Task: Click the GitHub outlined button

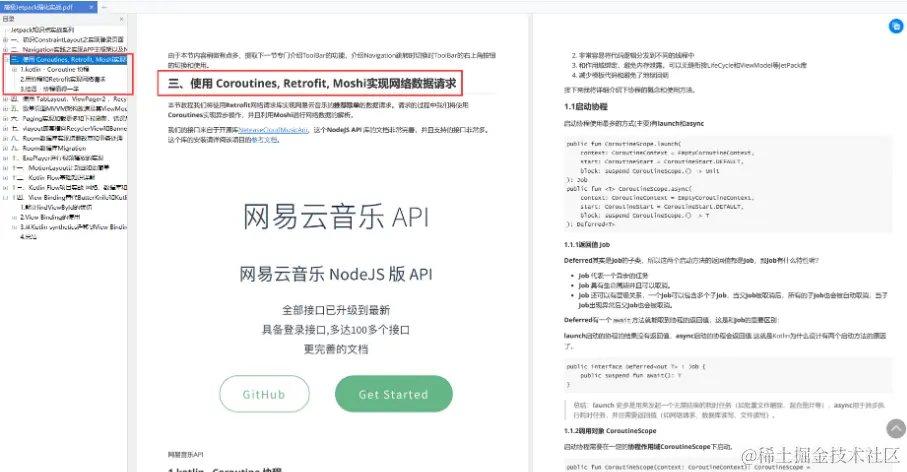Action: click(264, 394)
